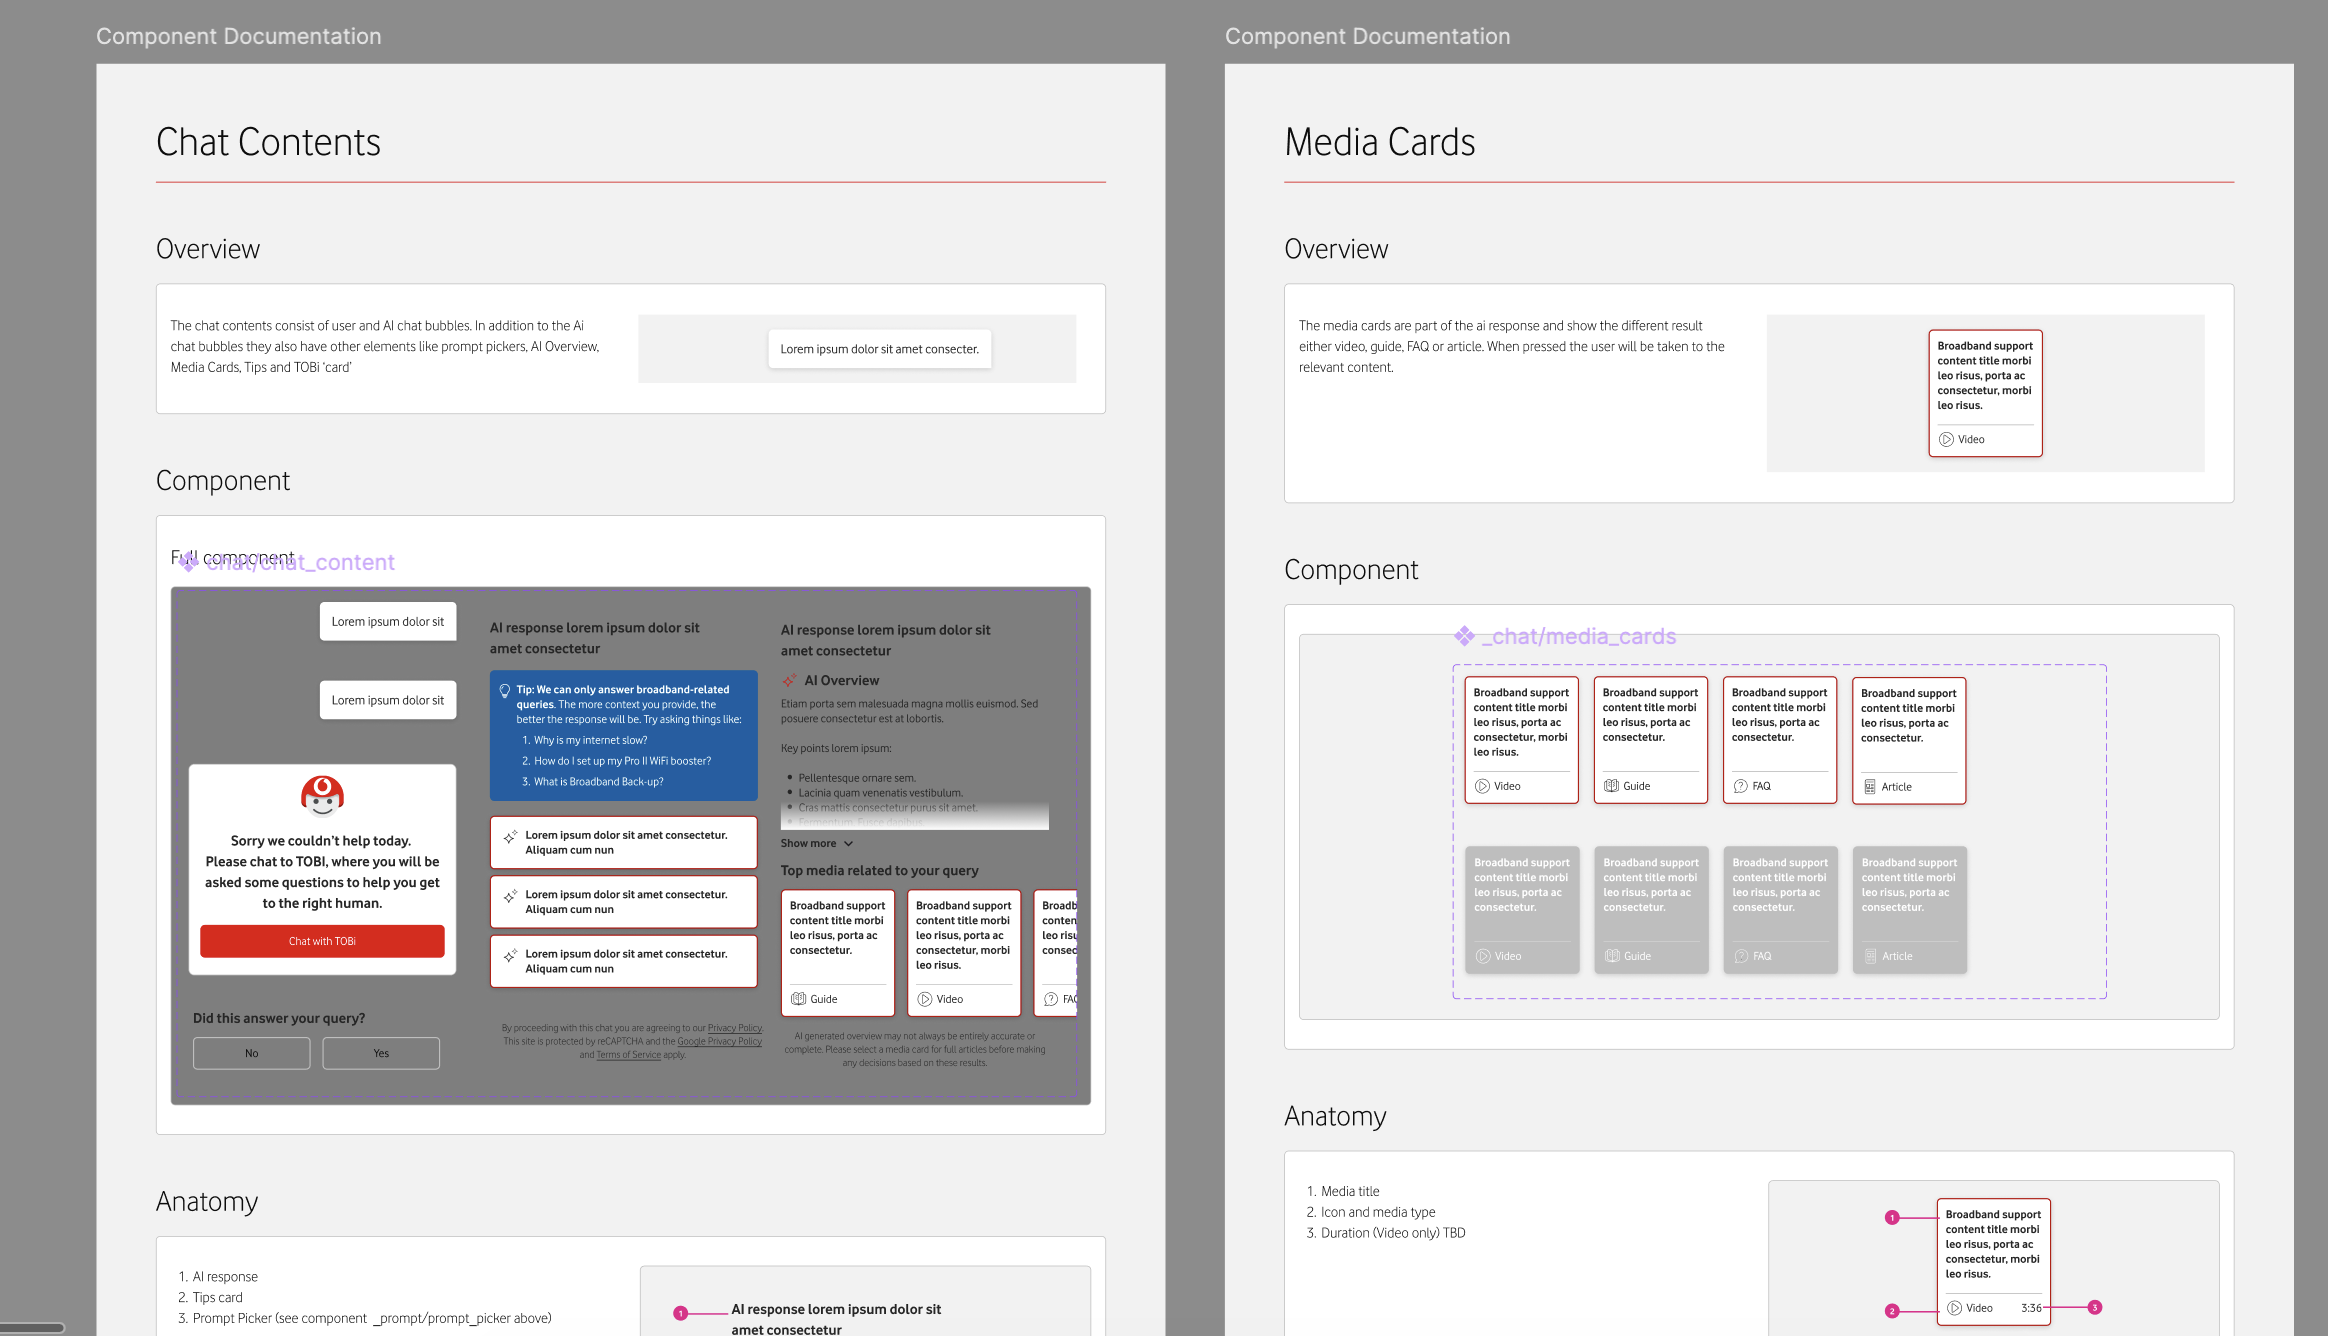Click the purple media_cards component diamond icon
The image size is (2328, 1336).
tap(1464, 636)
